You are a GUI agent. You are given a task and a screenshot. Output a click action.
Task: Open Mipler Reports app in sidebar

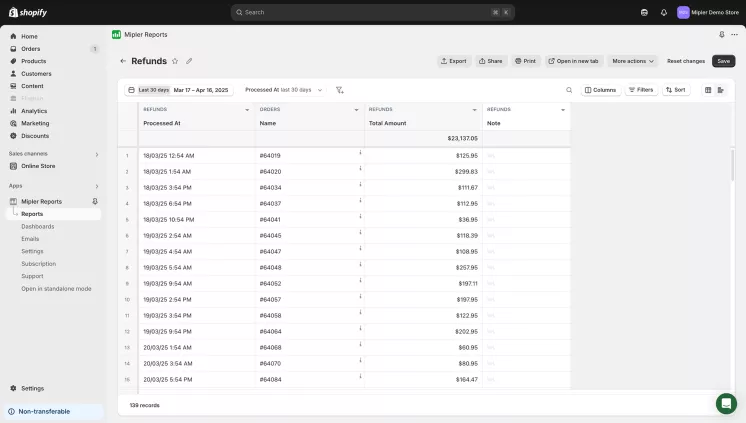pyautogui.click(x=41, y=201)
